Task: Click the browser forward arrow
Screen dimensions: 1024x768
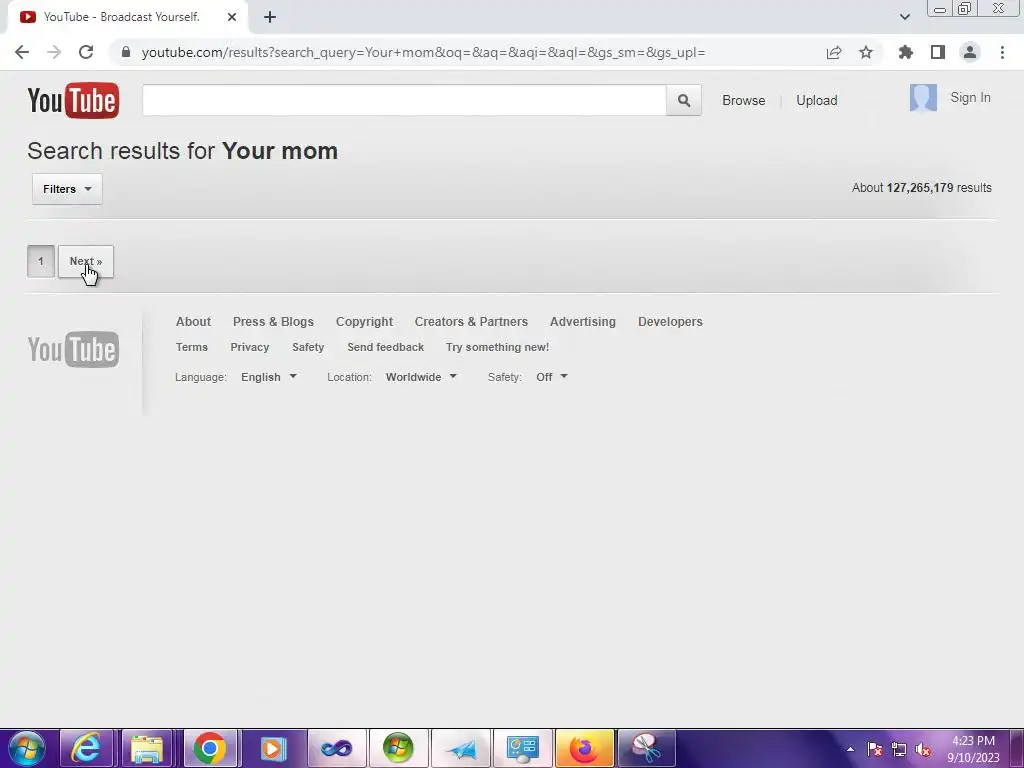Action: coord(54,52)
